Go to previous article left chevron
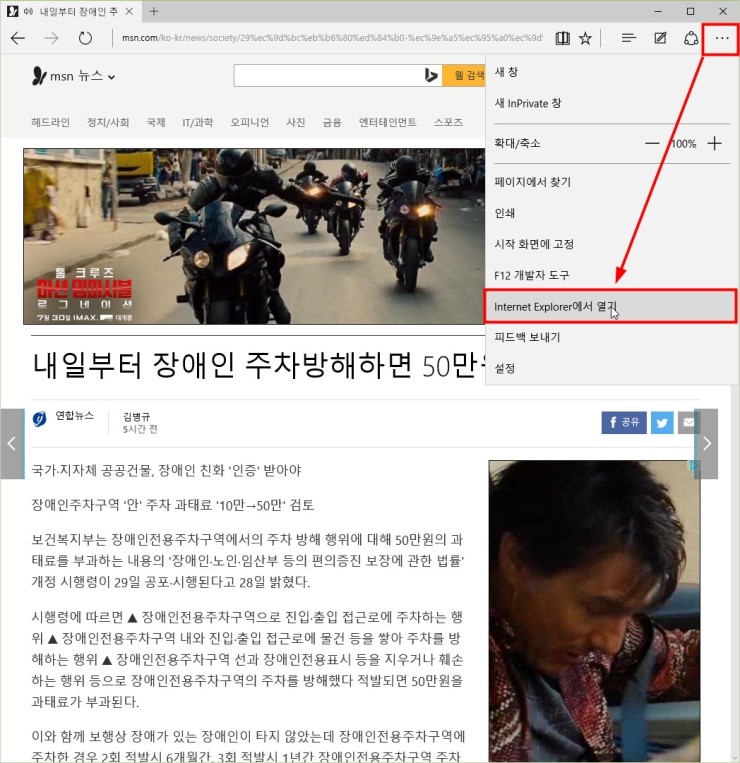 (x=12, y=443)
